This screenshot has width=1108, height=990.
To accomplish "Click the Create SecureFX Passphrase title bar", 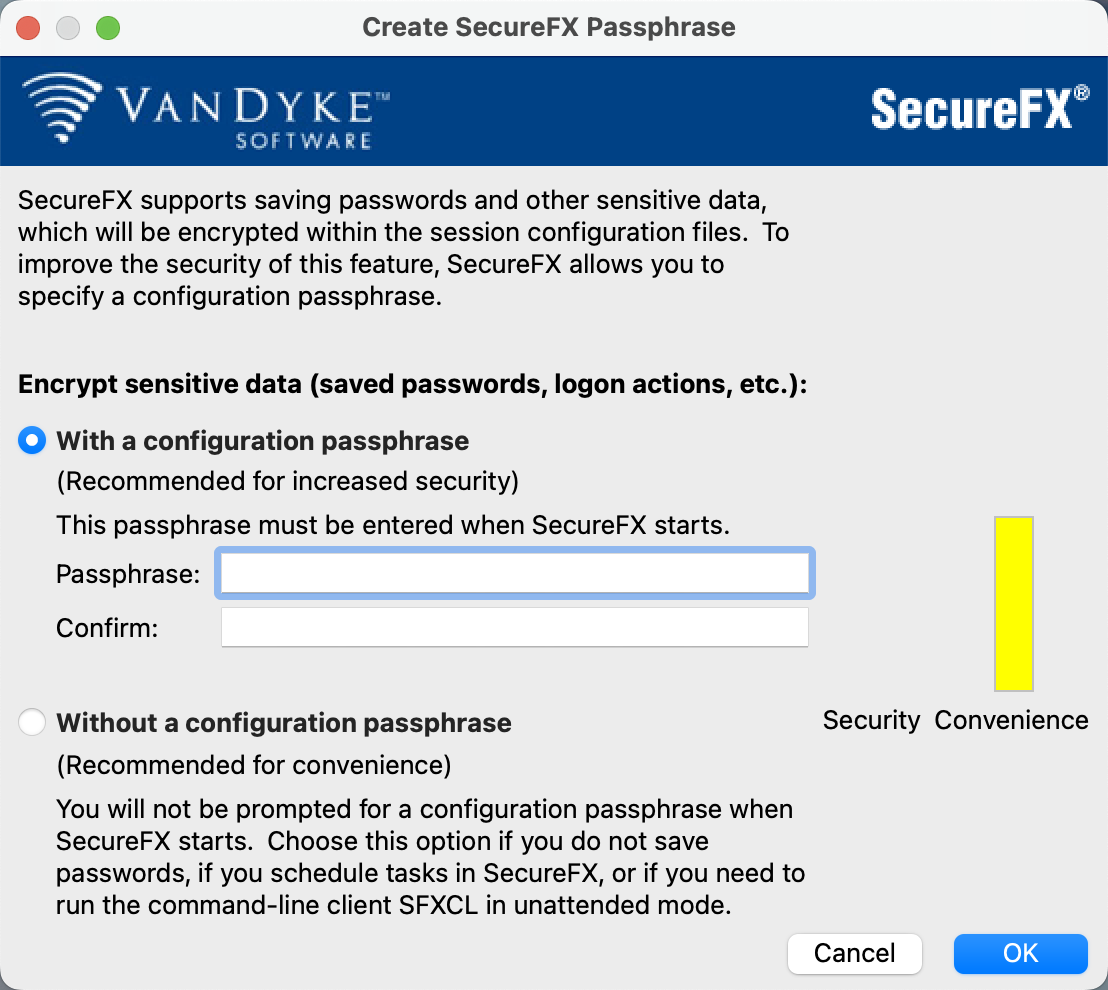I will 549,28.
